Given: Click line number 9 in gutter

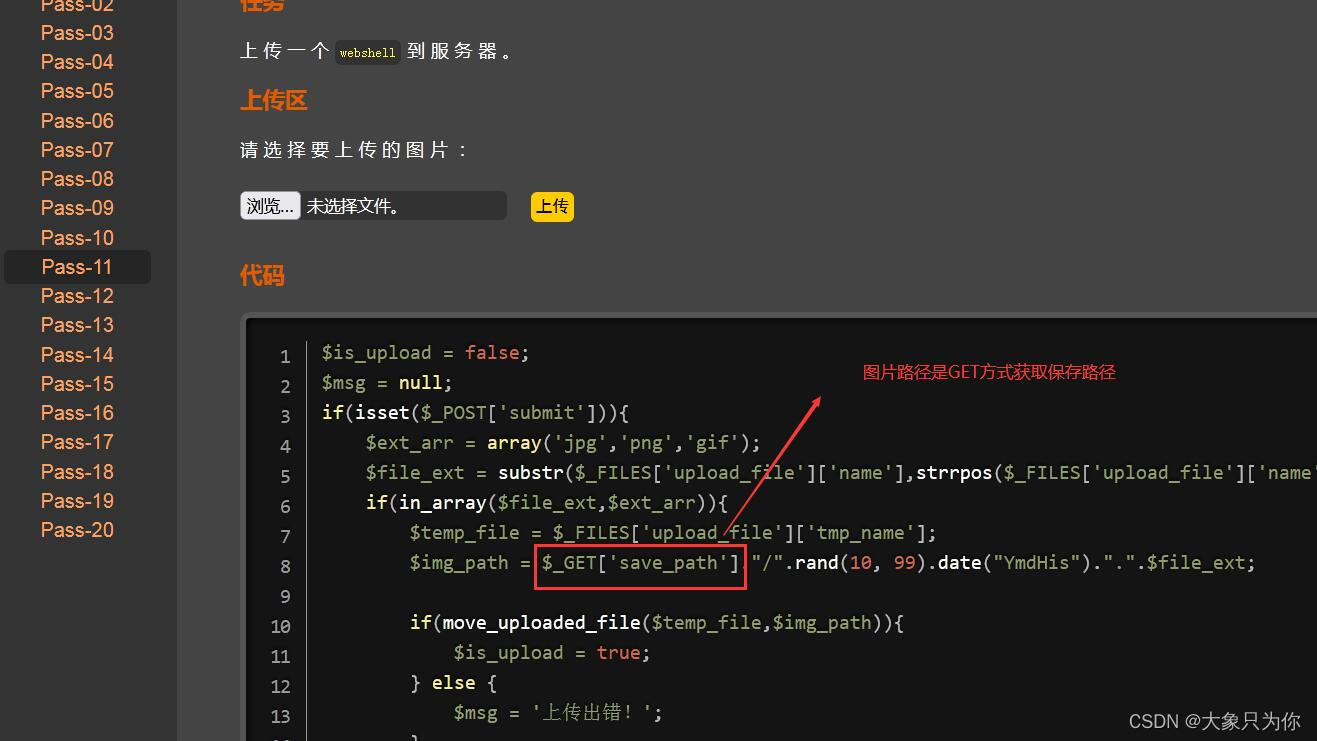Looking at the screenshot, I should click(285, 597).
